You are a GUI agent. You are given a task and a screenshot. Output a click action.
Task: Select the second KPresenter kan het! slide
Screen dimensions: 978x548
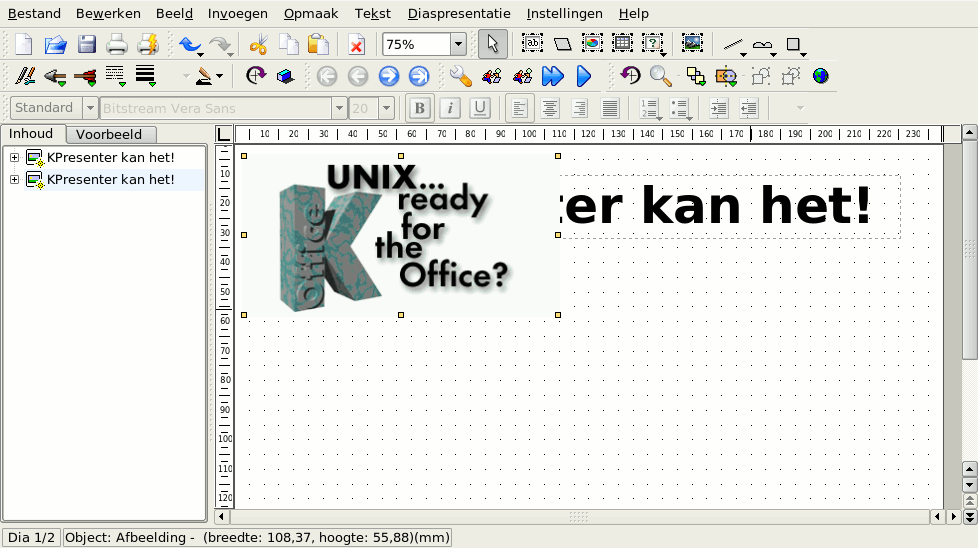110,180
